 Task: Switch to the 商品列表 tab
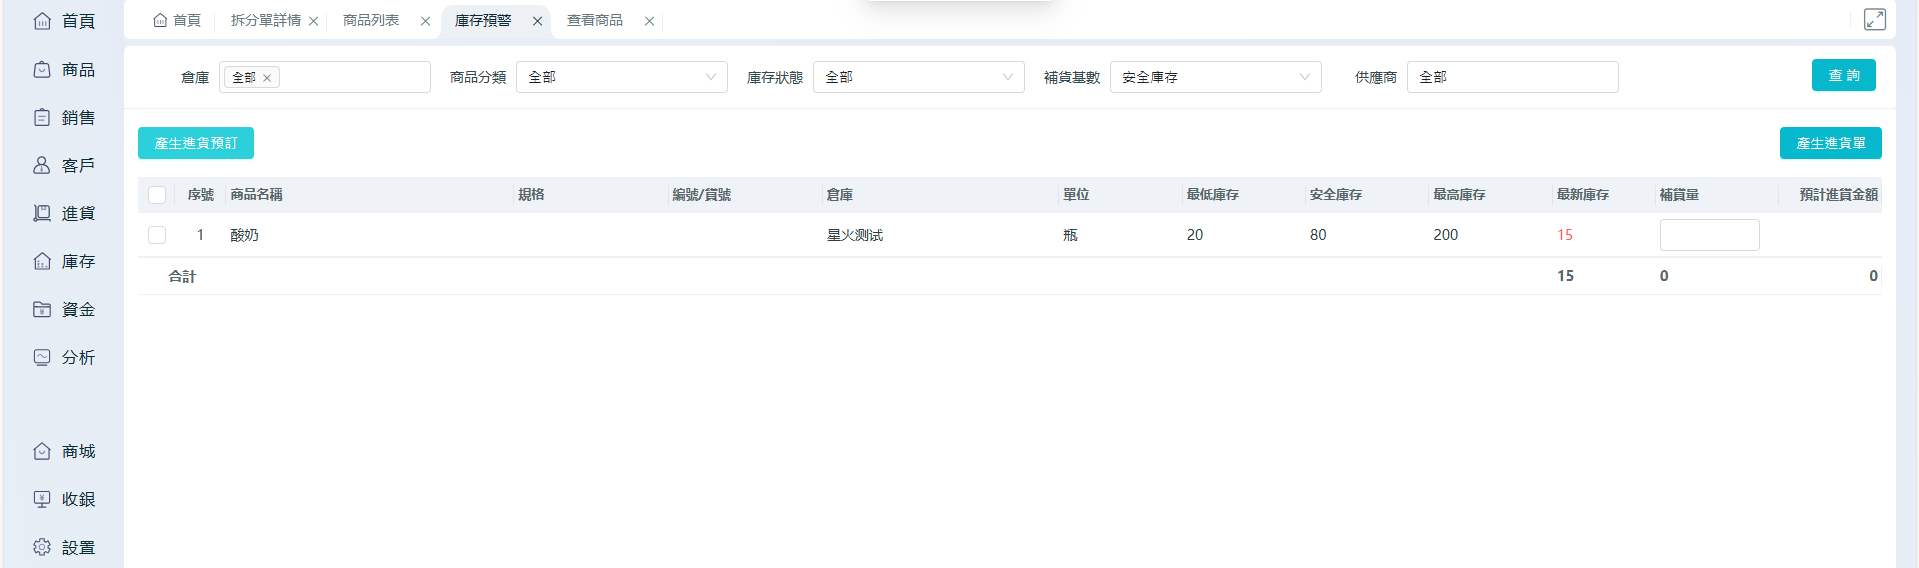[x=371, y=21]
